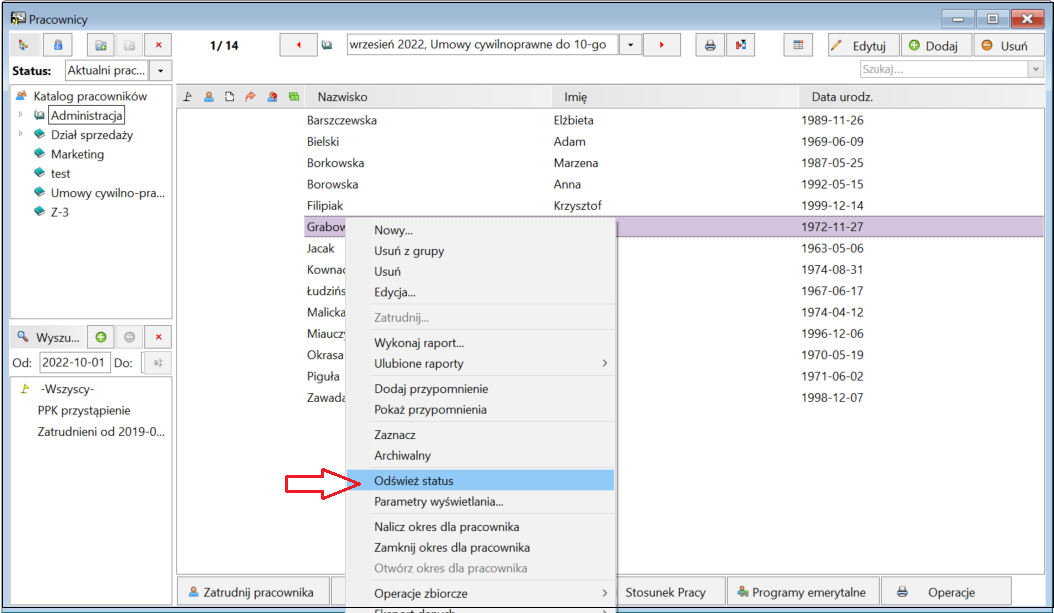Click the greyed folder icon button in top toolbar
1054x613 pixels.
130,45
